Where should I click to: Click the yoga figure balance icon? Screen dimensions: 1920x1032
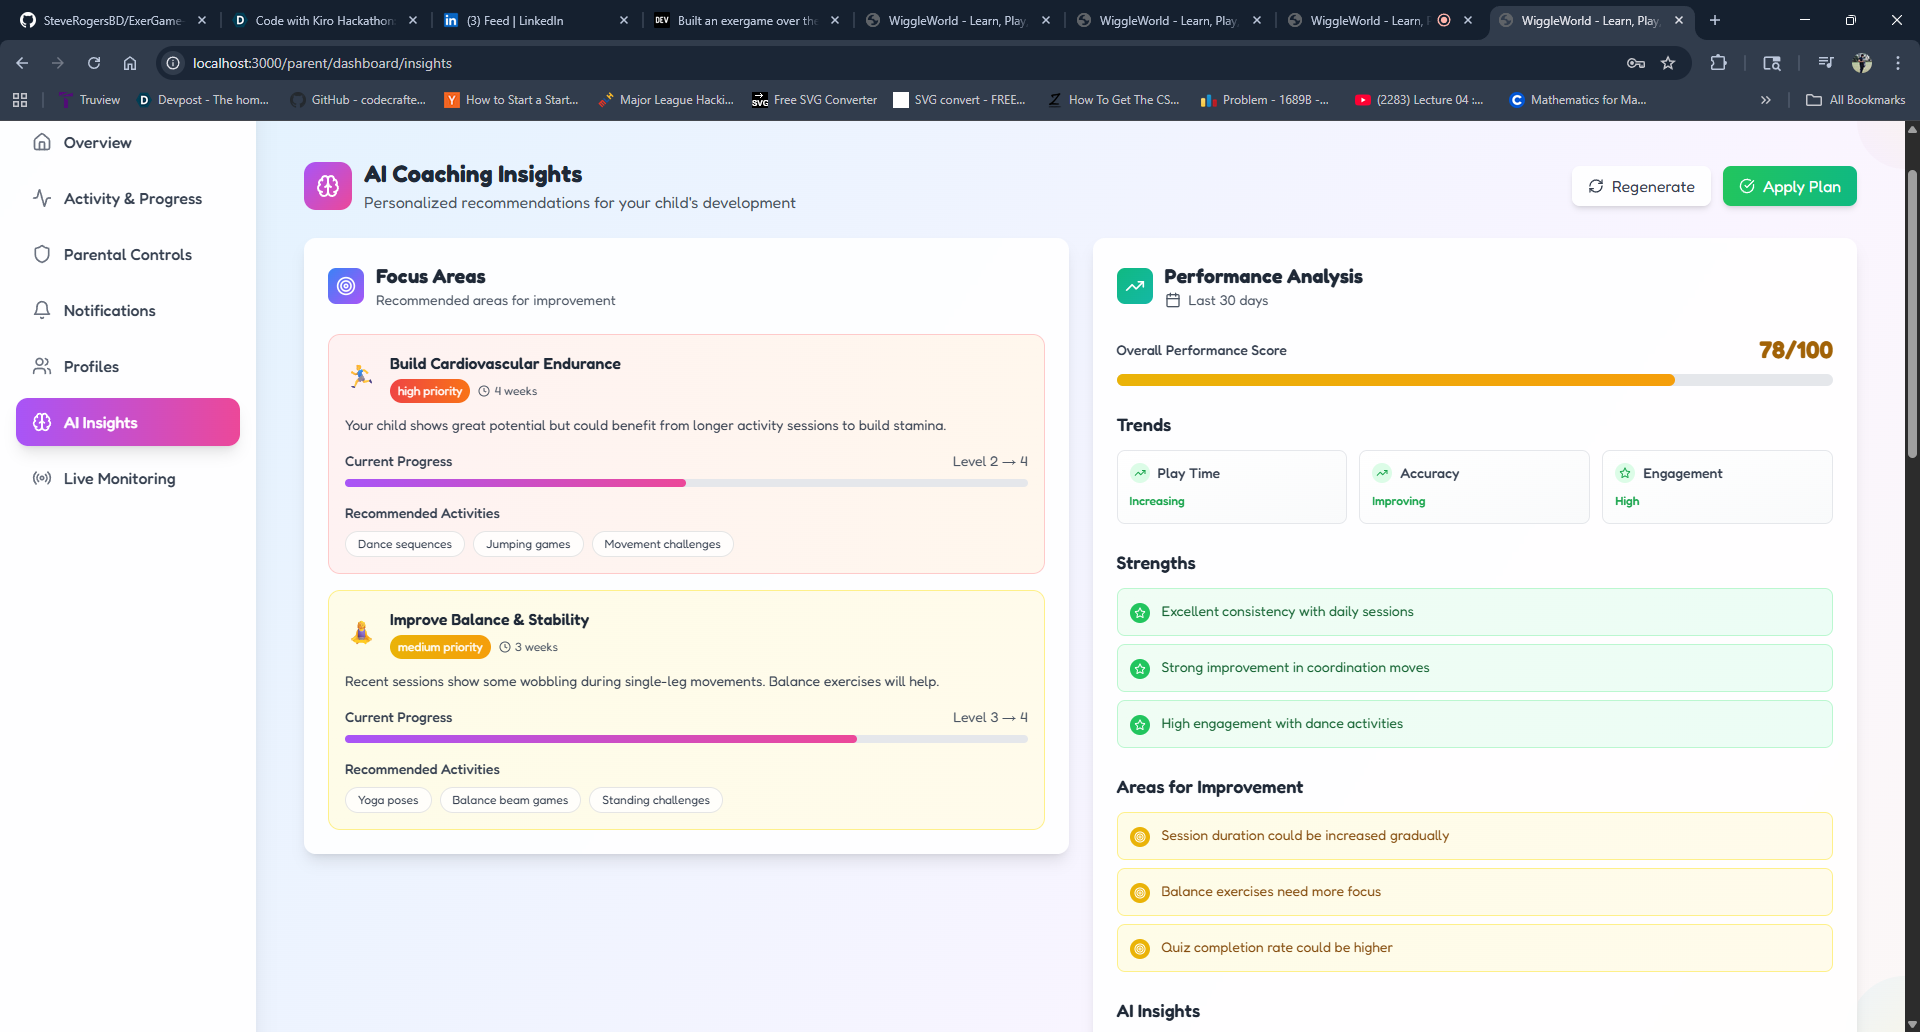click(x=361, y=632)
